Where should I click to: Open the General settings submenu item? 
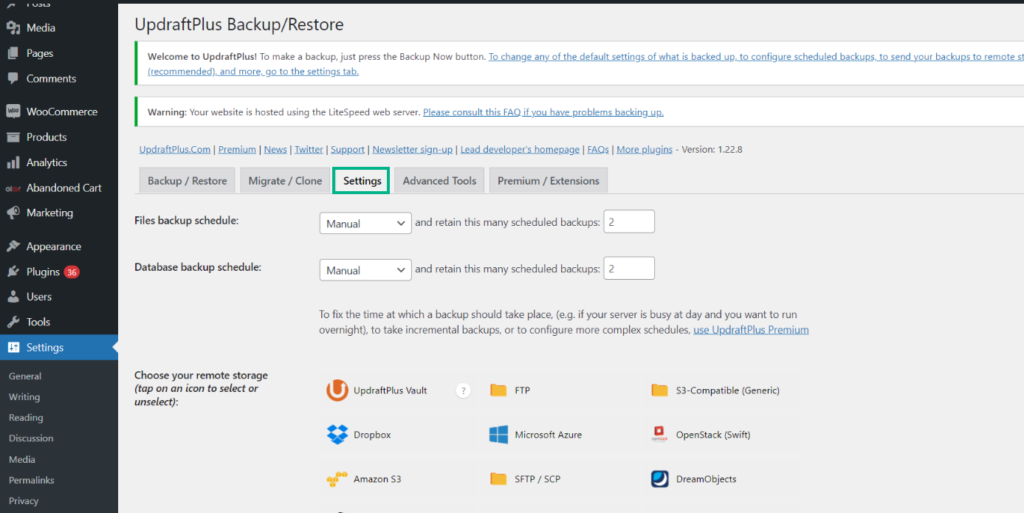(x=25, y=376)
